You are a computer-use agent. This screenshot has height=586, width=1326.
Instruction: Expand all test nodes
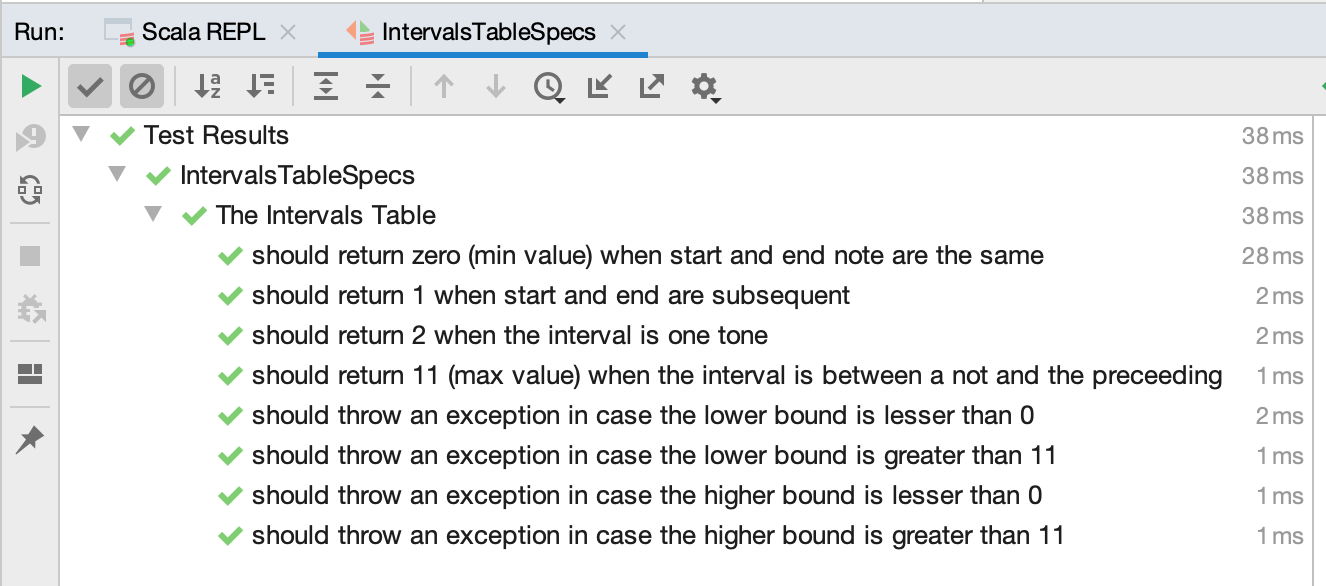pos(325,87)
